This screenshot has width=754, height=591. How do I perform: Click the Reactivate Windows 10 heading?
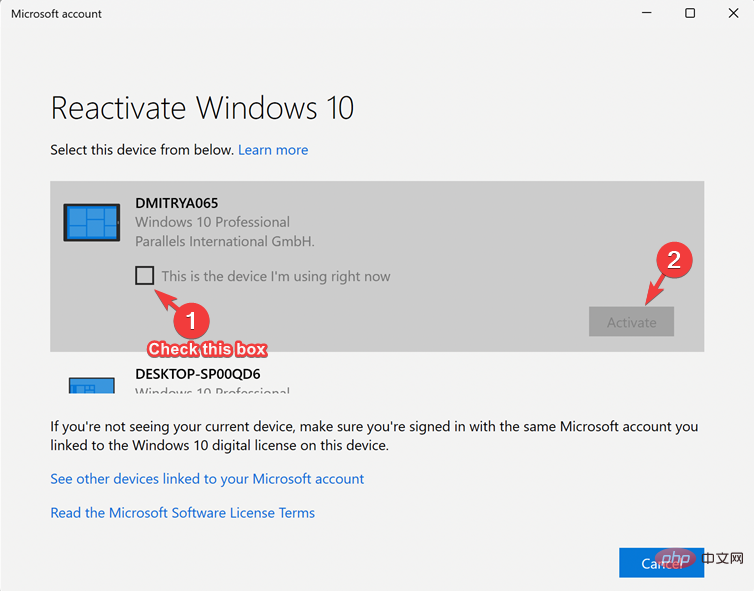(x=202, y=108)
